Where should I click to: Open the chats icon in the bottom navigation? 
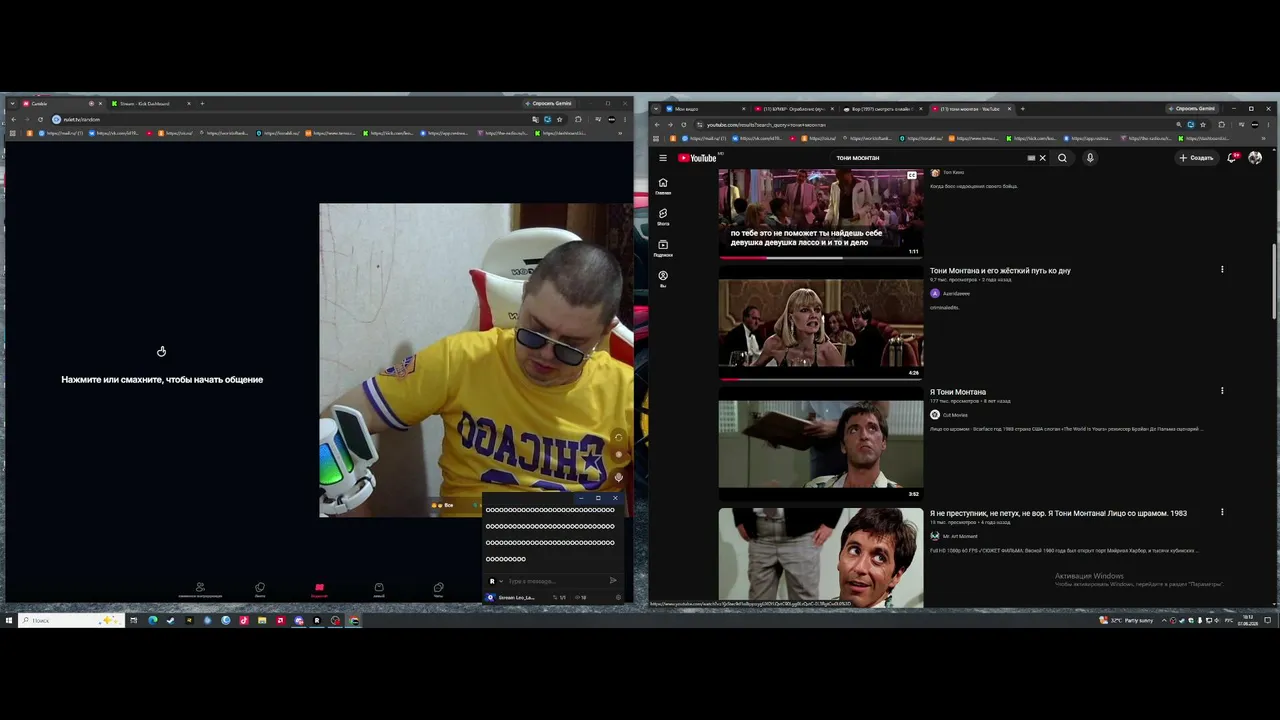(438, 589)
